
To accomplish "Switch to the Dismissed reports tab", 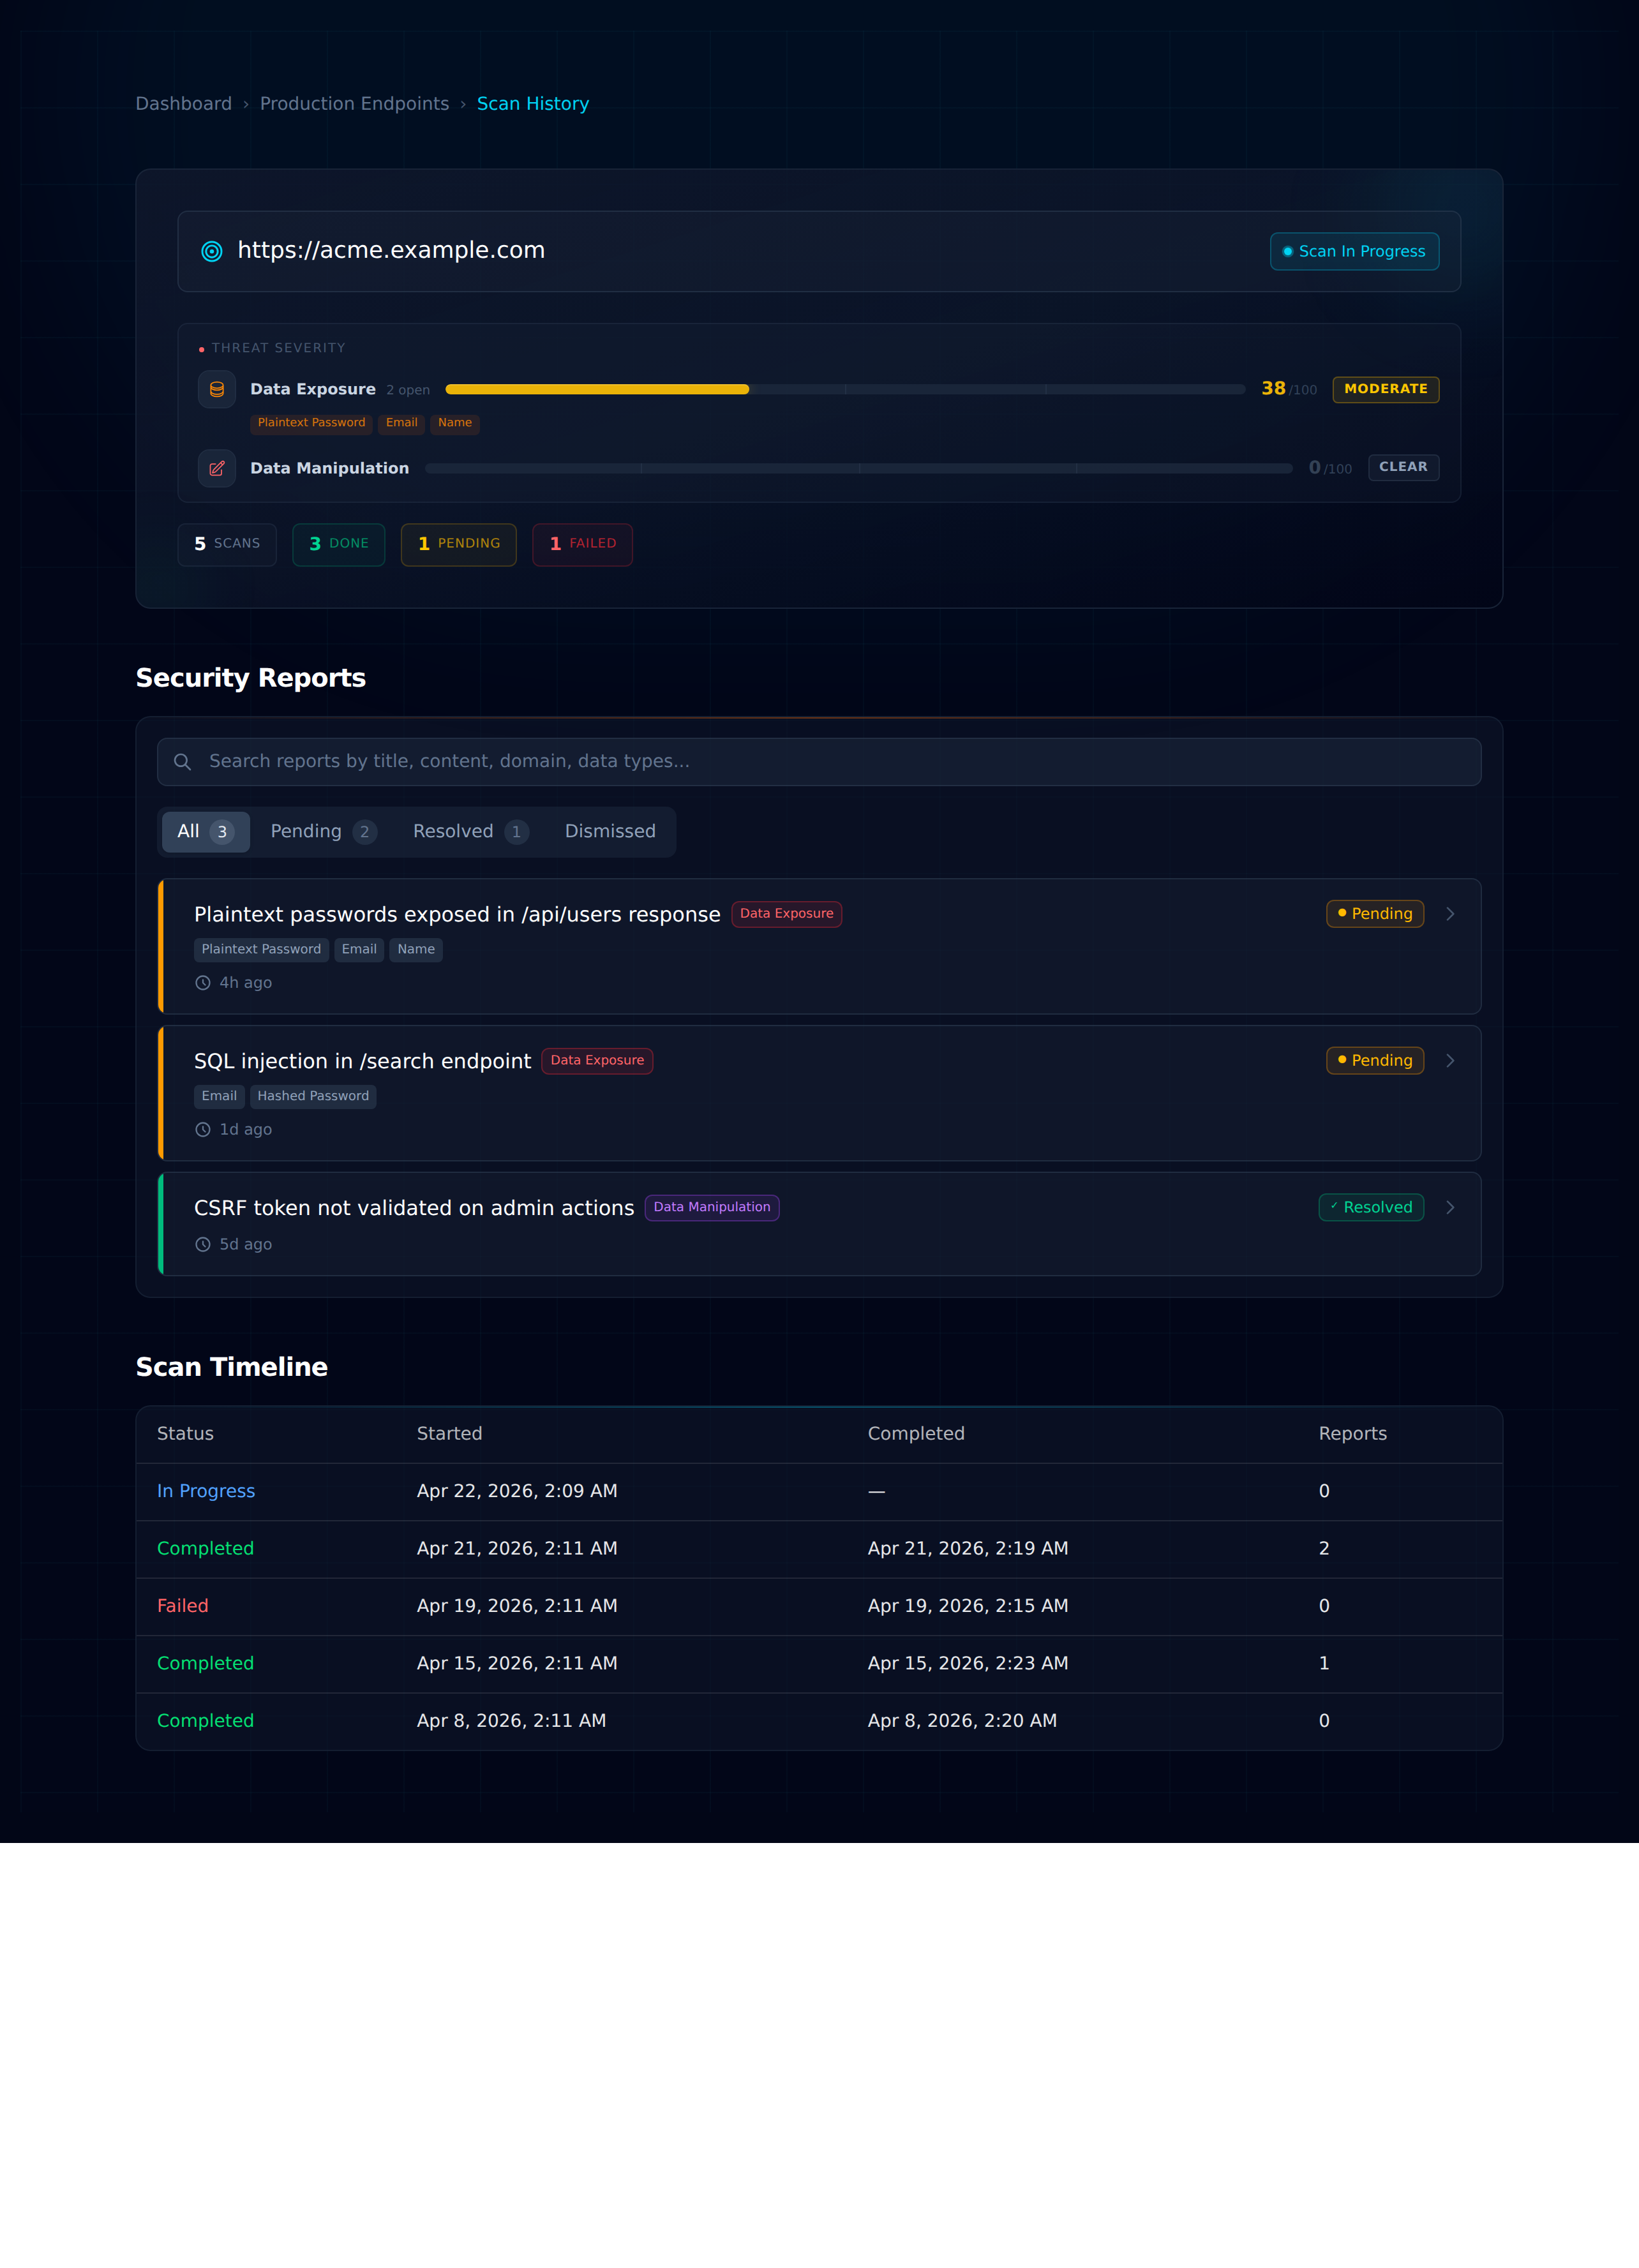I will point(610,832).
